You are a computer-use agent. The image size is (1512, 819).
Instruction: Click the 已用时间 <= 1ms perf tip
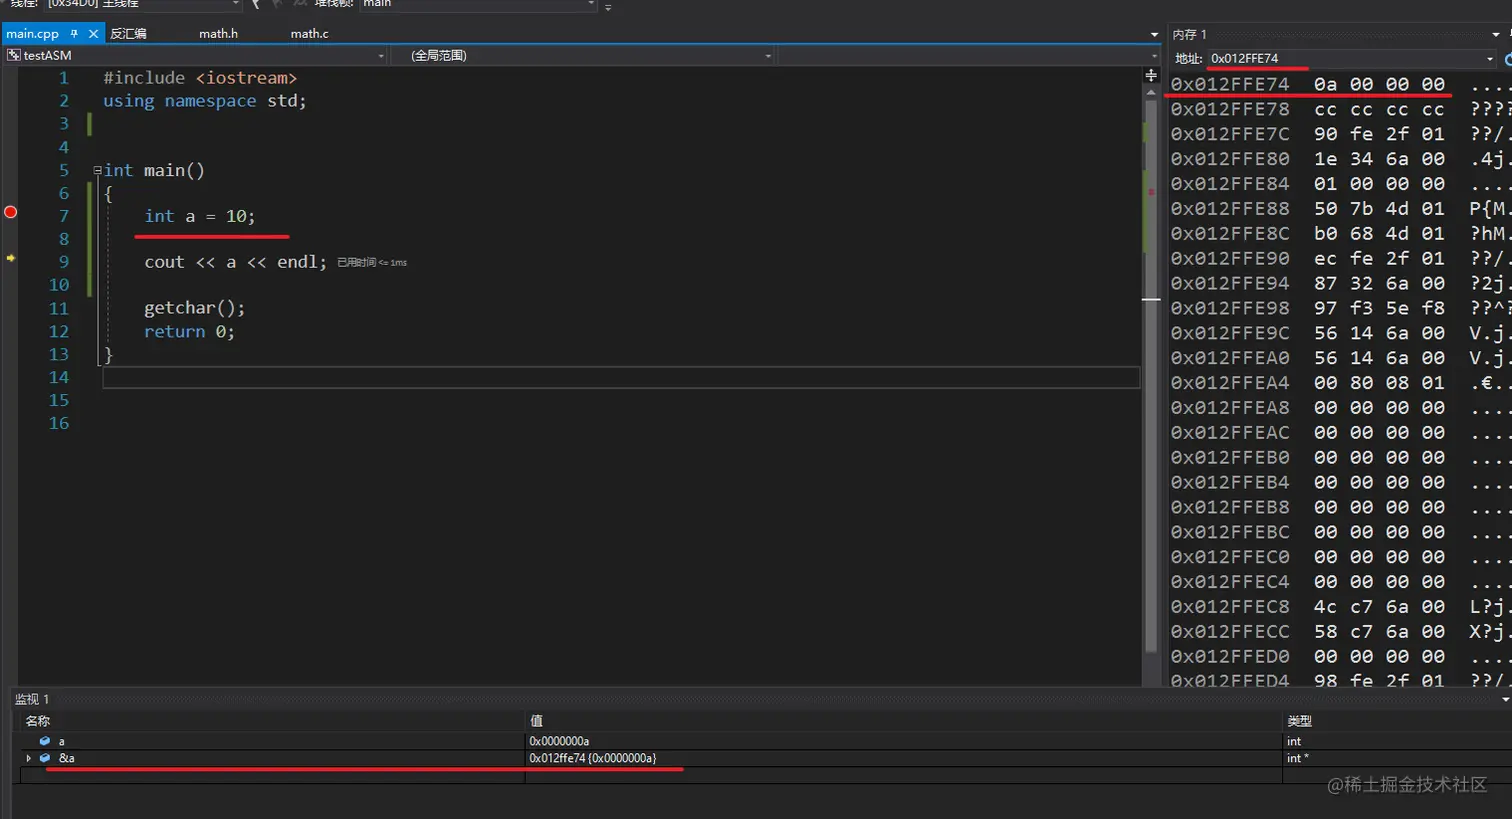pyautogui.click(x=372, y=263)
